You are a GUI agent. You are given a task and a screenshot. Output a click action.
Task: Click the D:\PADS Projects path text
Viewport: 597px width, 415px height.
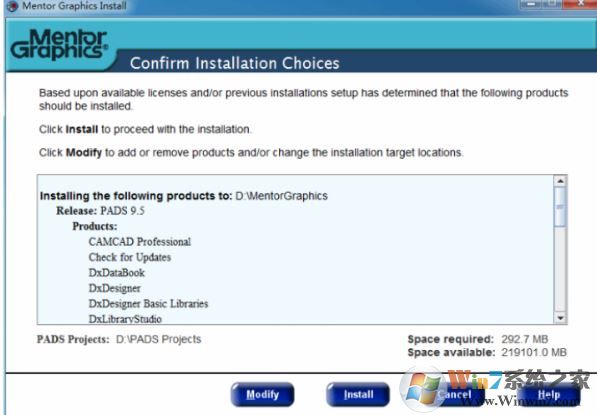(158, 339)
